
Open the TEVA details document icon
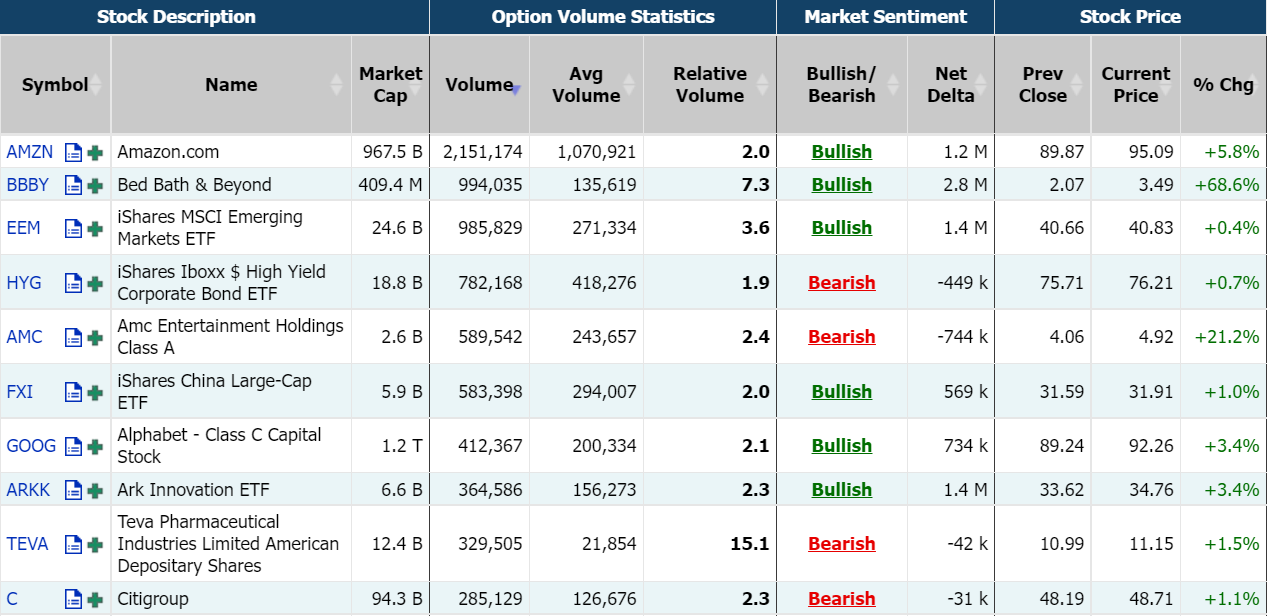click(73, 545)
